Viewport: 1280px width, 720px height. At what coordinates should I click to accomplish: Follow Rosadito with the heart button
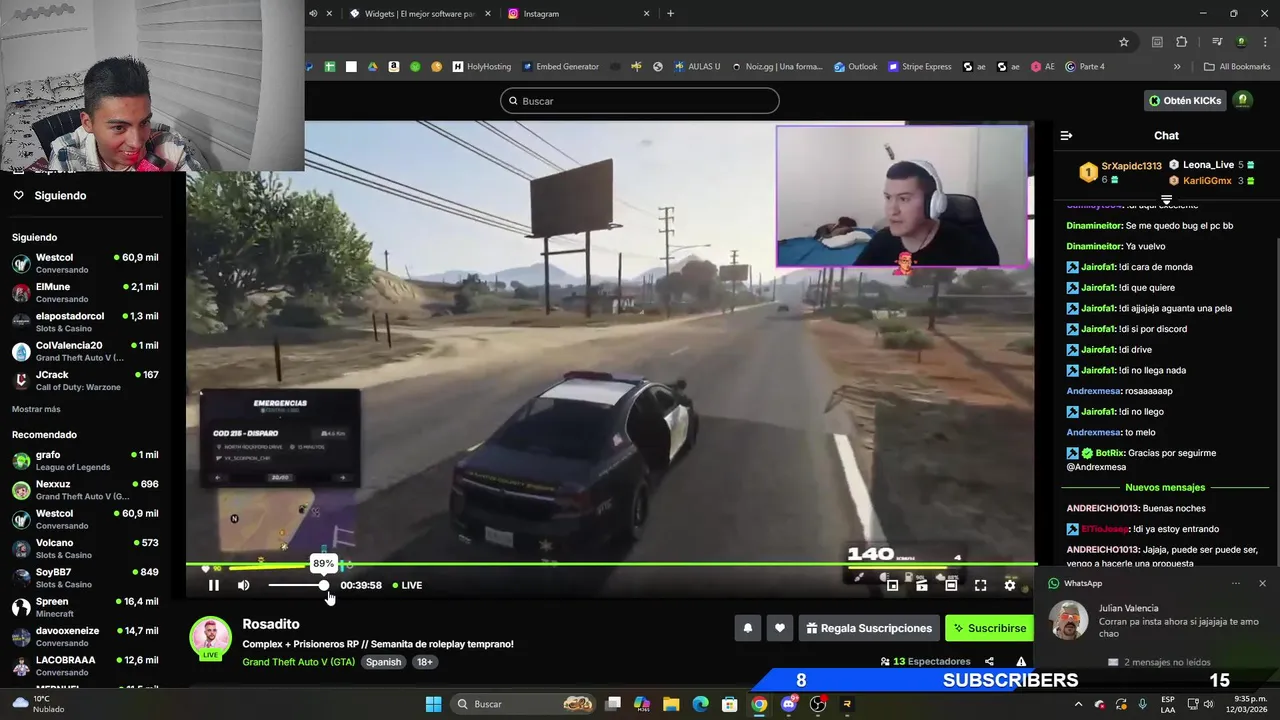click(x=780, y=628)
